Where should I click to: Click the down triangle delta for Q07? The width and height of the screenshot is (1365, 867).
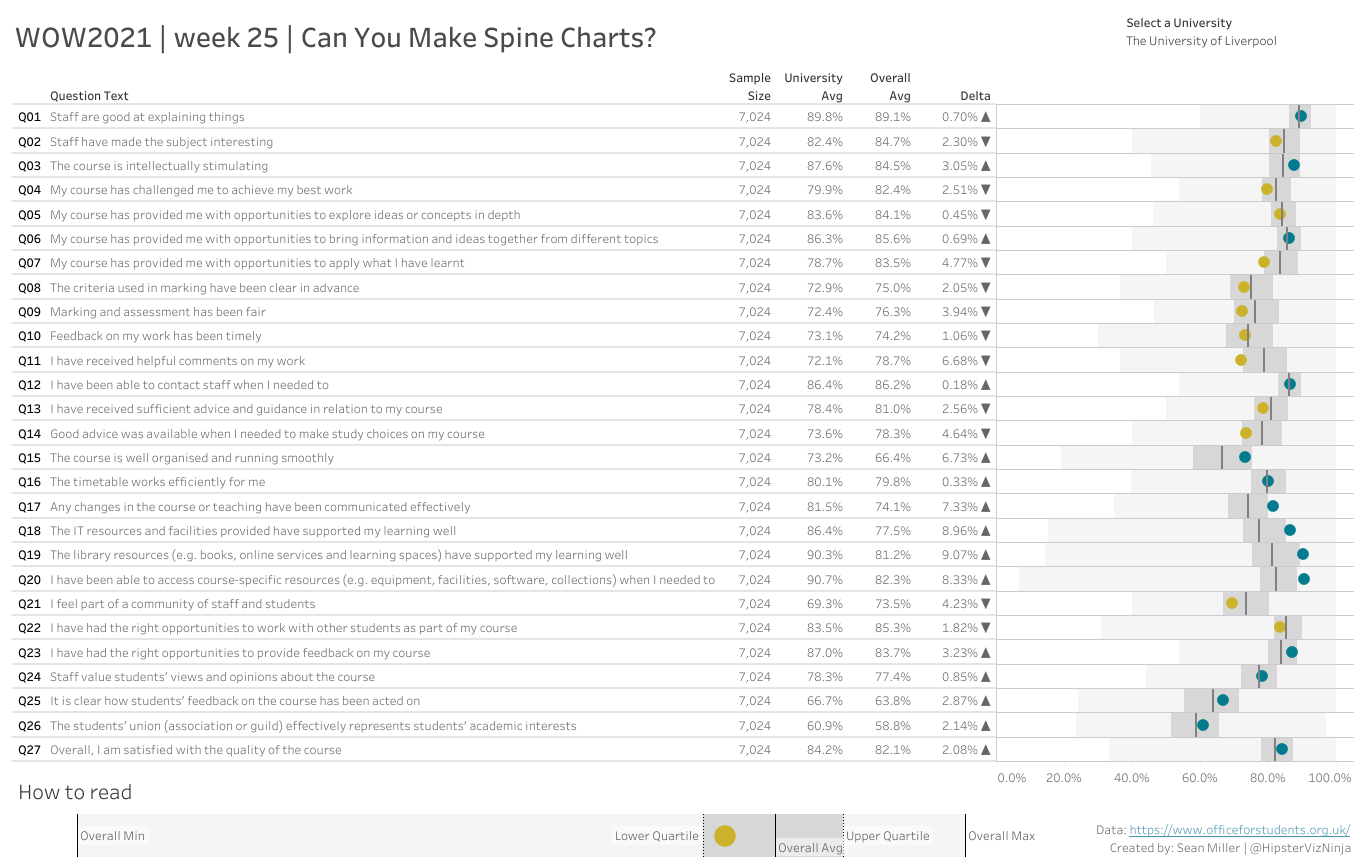click(986, 263)
